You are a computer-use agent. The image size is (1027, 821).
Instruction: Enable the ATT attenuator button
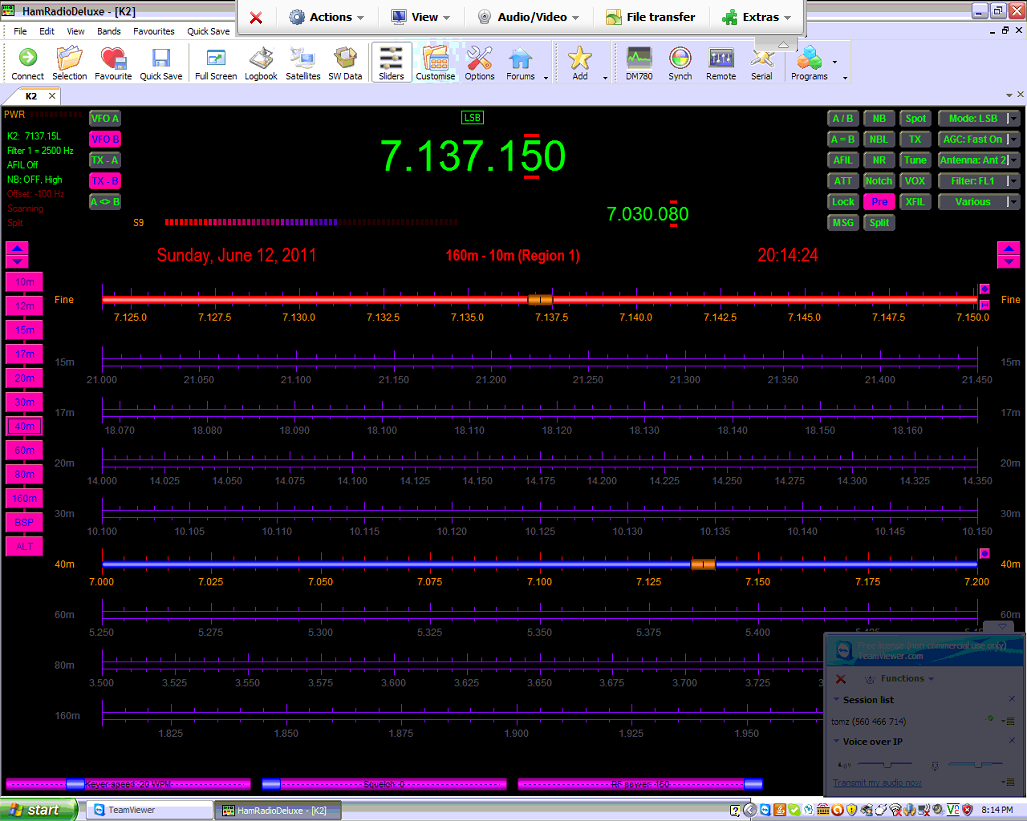pos(843,181)
